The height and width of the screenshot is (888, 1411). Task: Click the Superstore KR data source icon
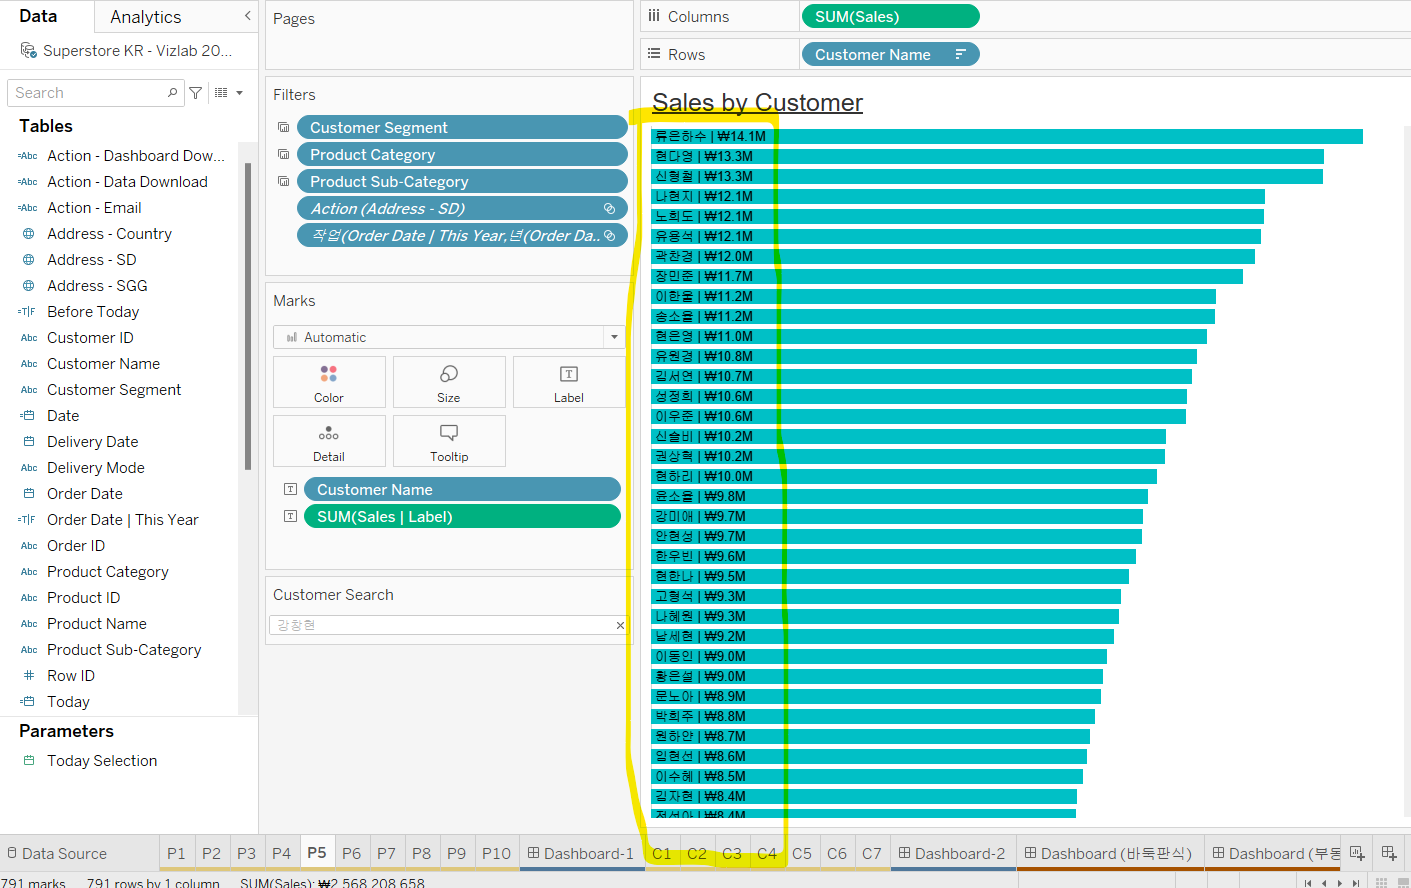coord(28,50)
